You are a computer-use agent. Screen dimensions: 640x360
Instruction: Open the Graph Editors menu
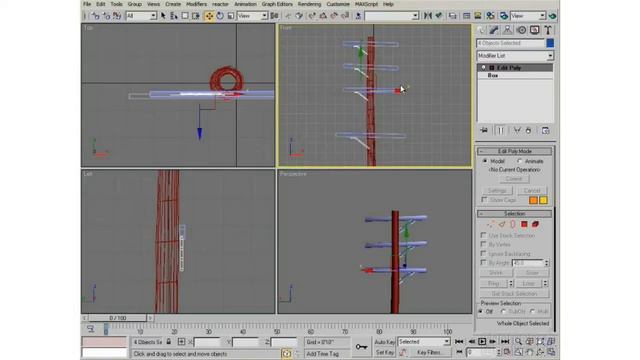[277, 4]
